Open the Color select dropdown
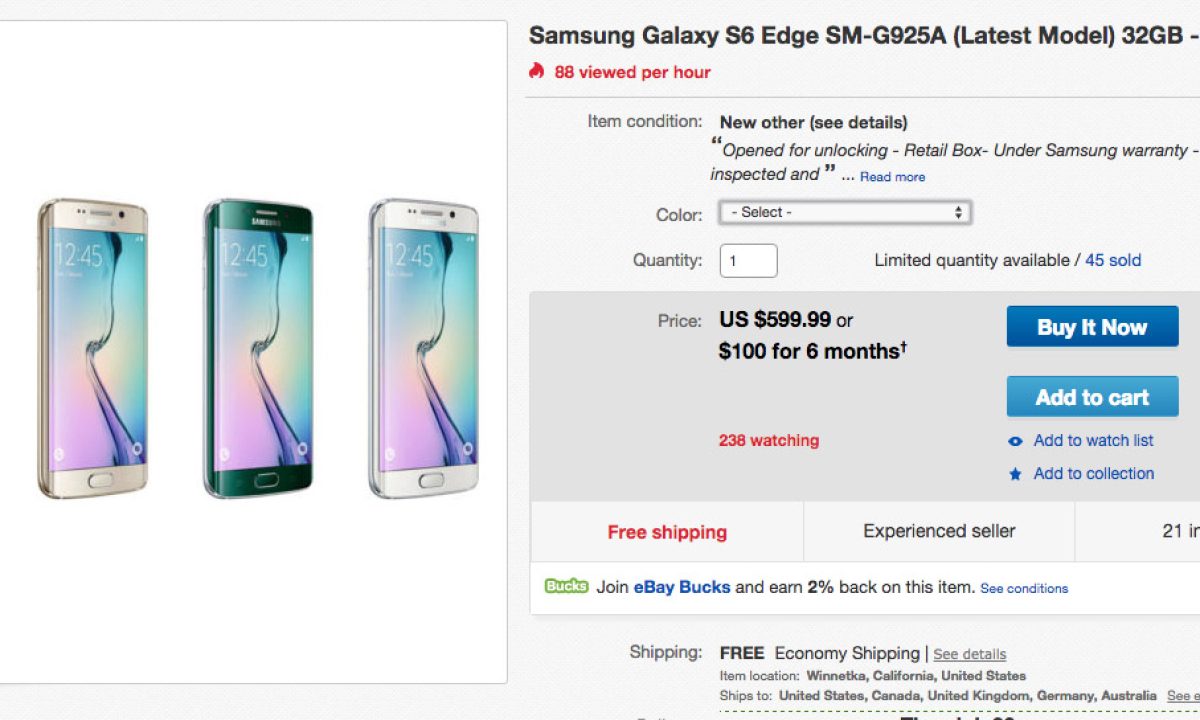The height and width of the screenshot is (720, 1200). [845, 212]
